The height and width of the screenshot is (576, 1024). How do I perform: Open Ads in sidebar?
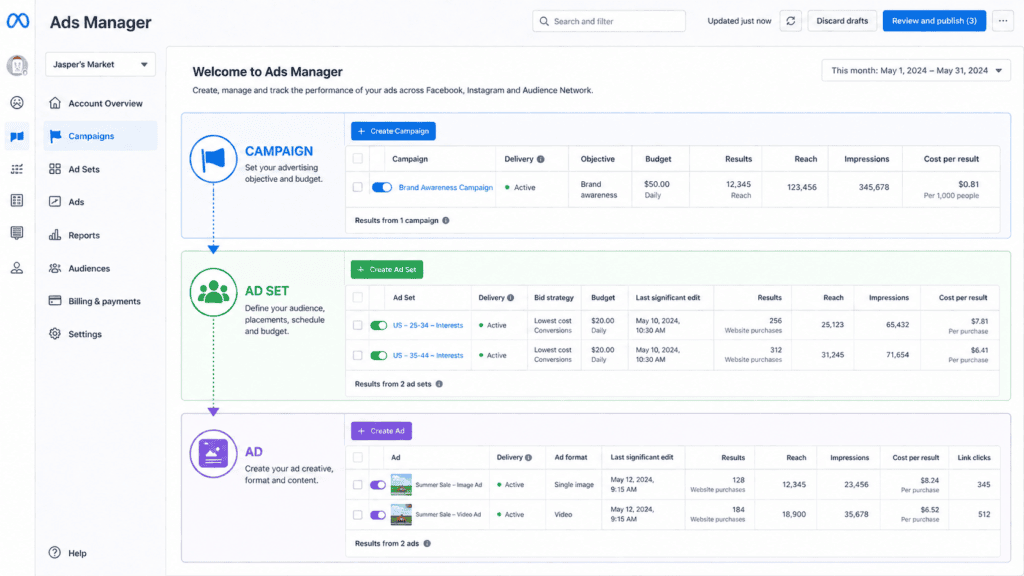pos(101,202)
